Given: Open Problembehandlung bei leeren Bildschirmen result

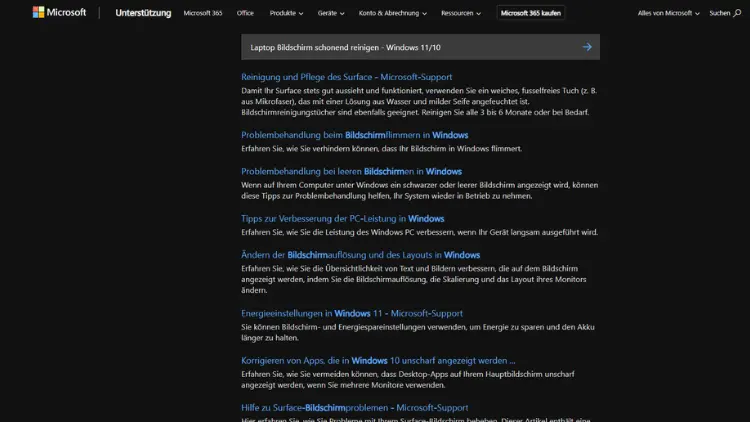Looking at the screenshot, I should tap(351, 171).
